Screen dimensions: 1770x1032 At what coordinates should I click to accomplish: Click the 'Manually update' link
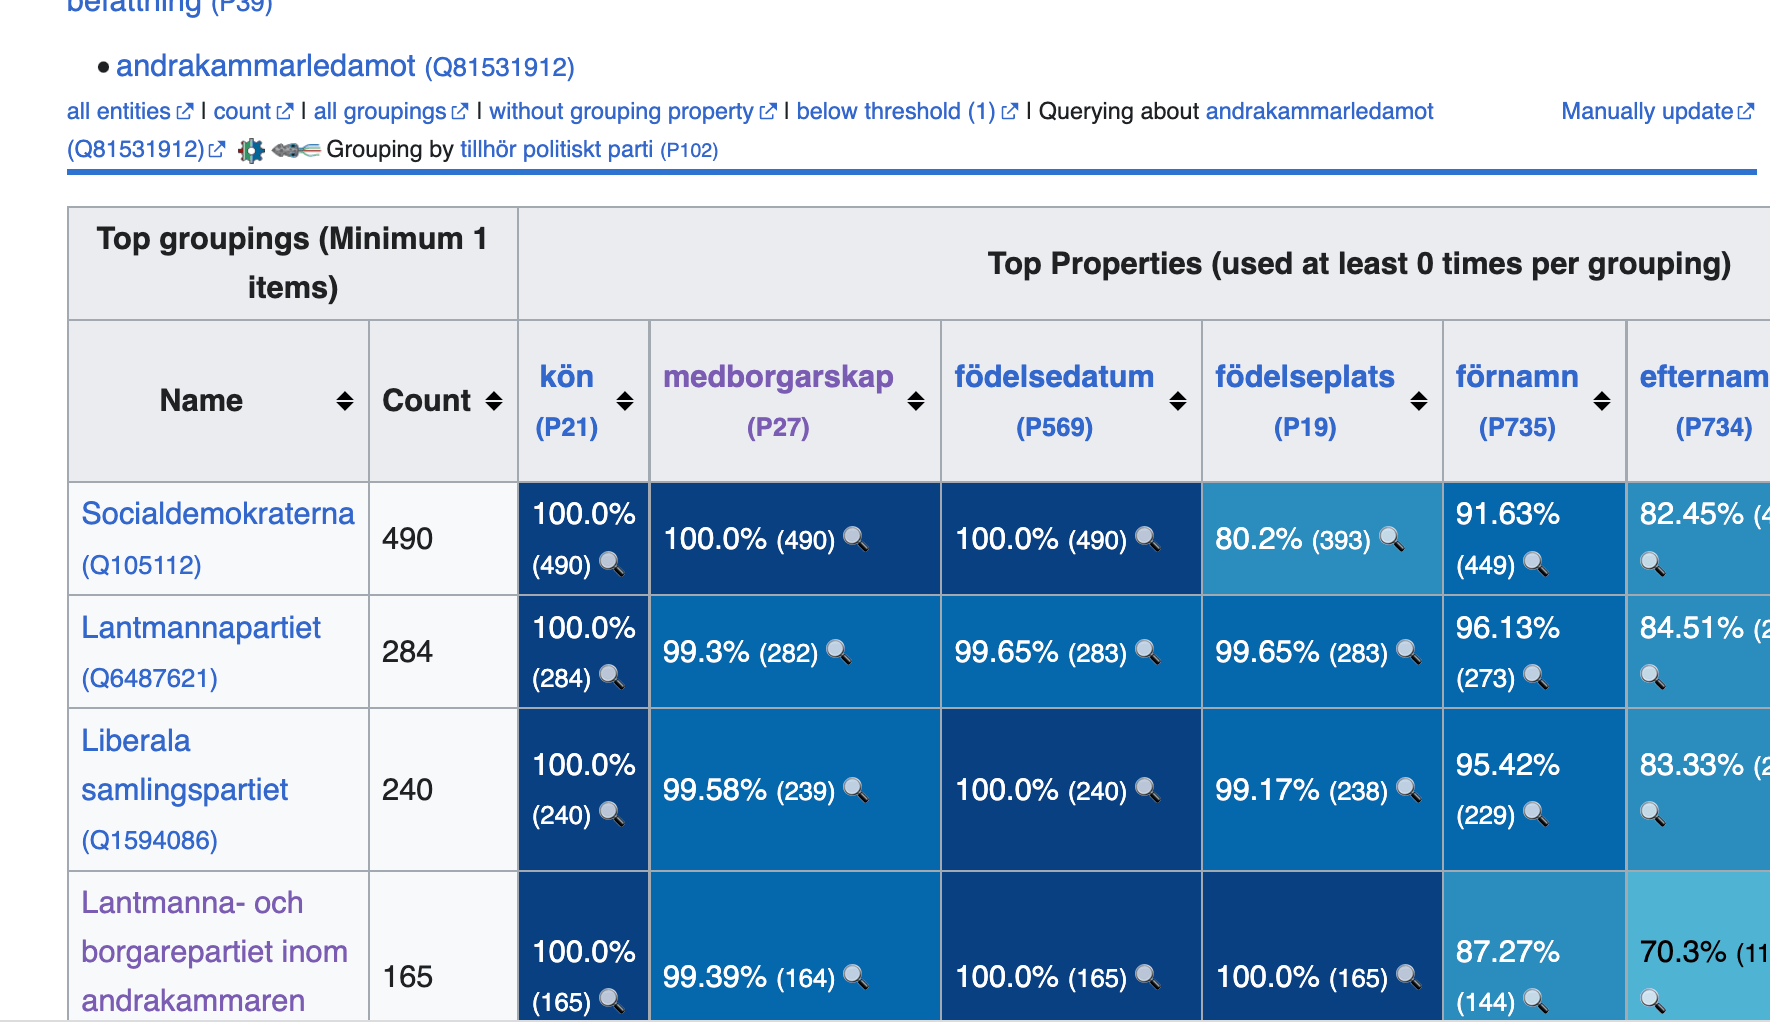[1647, 111]
